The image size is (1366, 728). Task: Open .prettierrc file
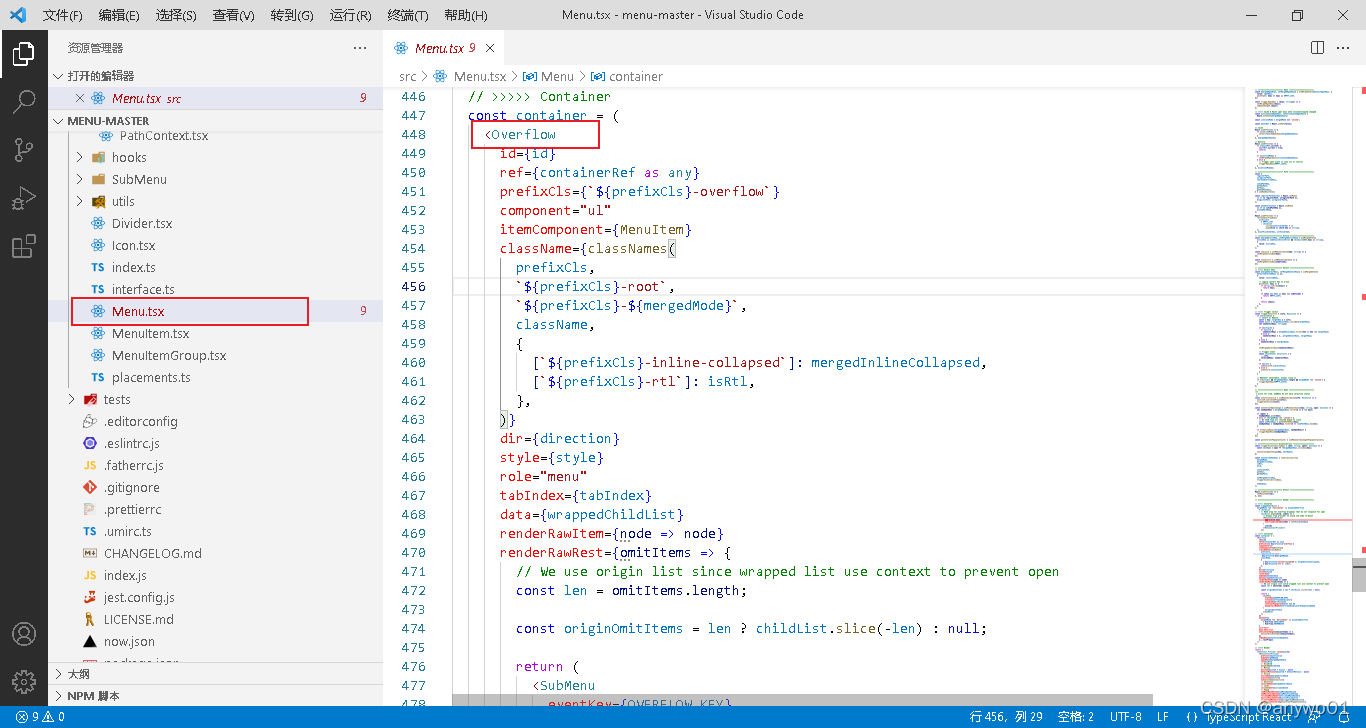(x=133, y=509)
